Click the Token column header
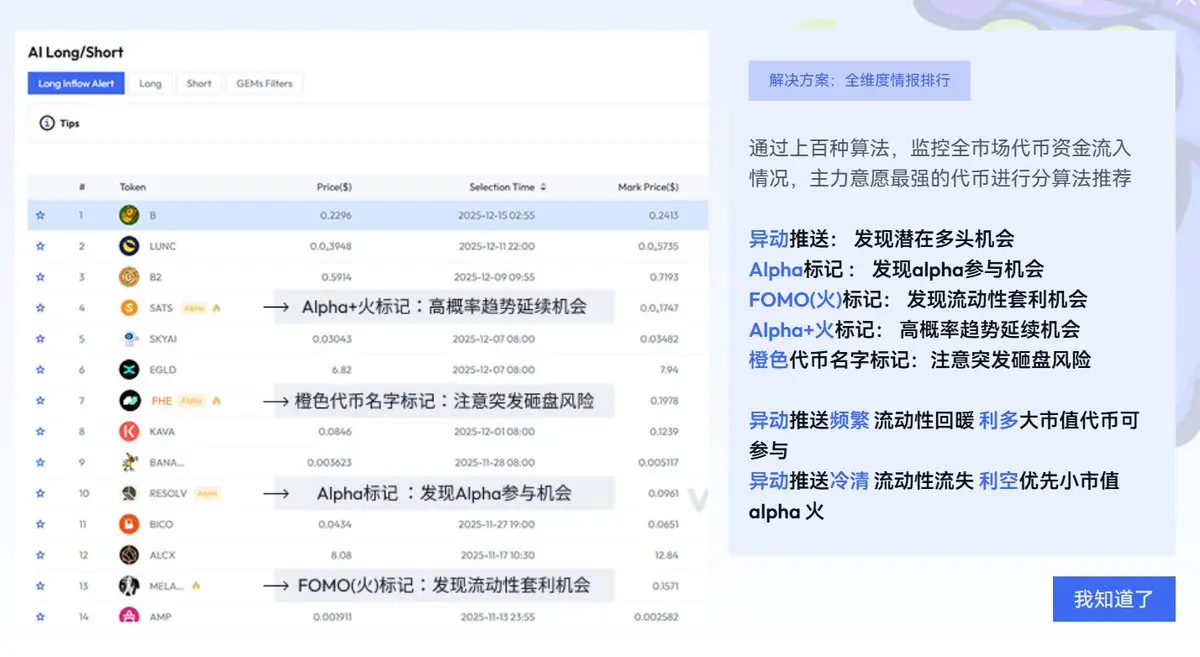Screen dimensions: 1200x657 point(133,187)
